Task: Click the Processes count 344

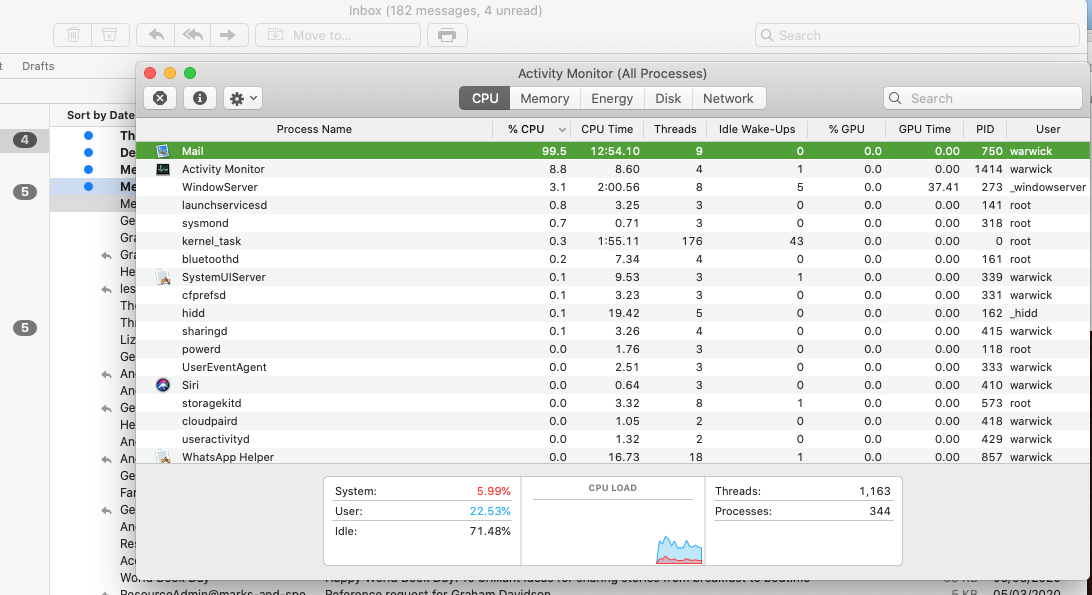Action: (x=880, y=511)
